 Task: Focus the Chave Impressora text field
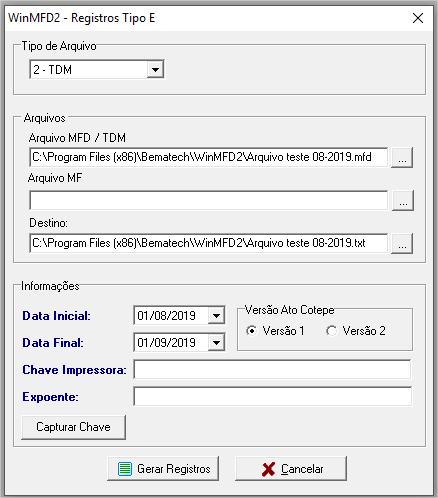point(272,369)
